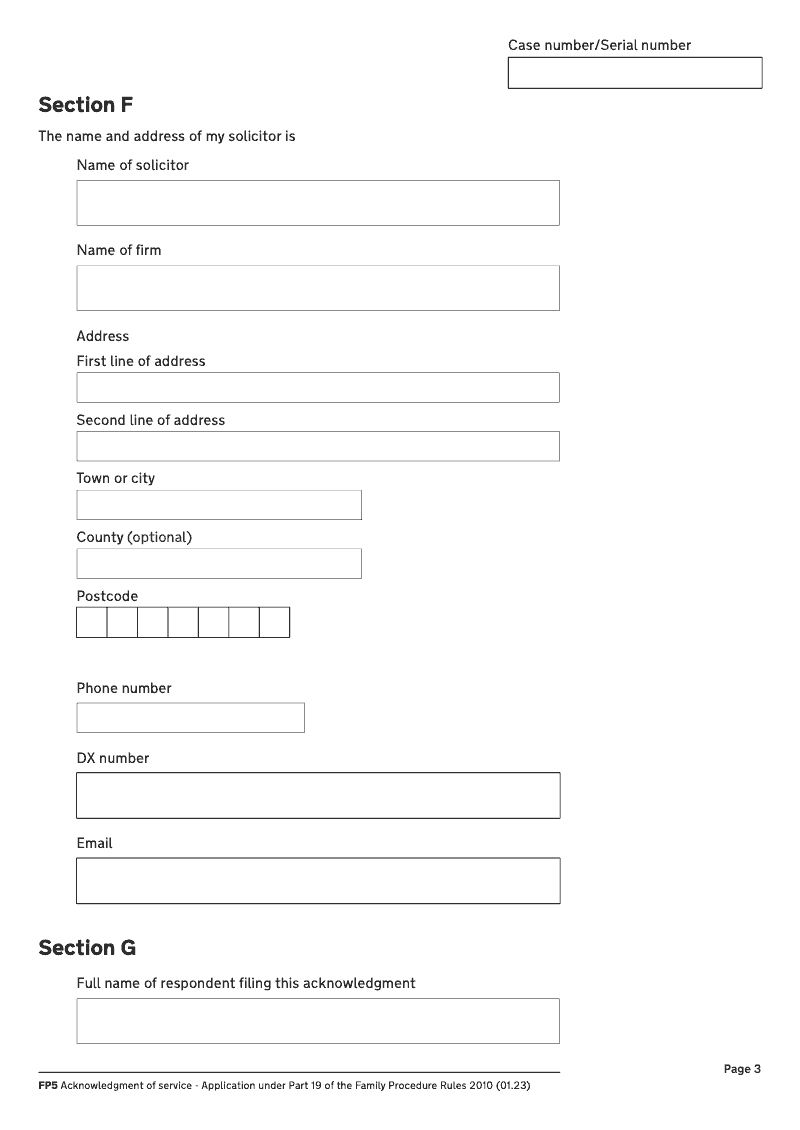Image resolution: width=800 pixels, height=1130 pixels.
Task: Focus the Phone number field
Action: coord(190,718)
